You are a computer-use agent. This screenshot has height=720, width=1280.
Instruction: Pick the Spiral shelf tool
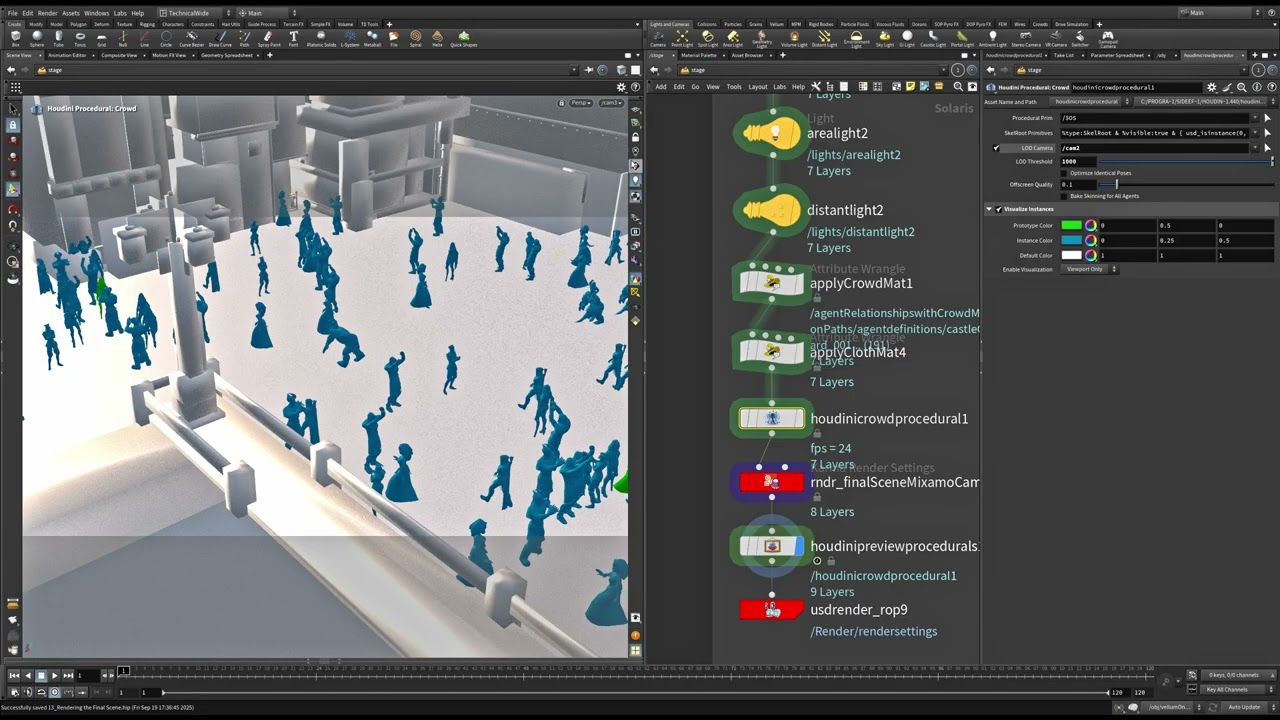pyautogui.click(x=415, y=39)
